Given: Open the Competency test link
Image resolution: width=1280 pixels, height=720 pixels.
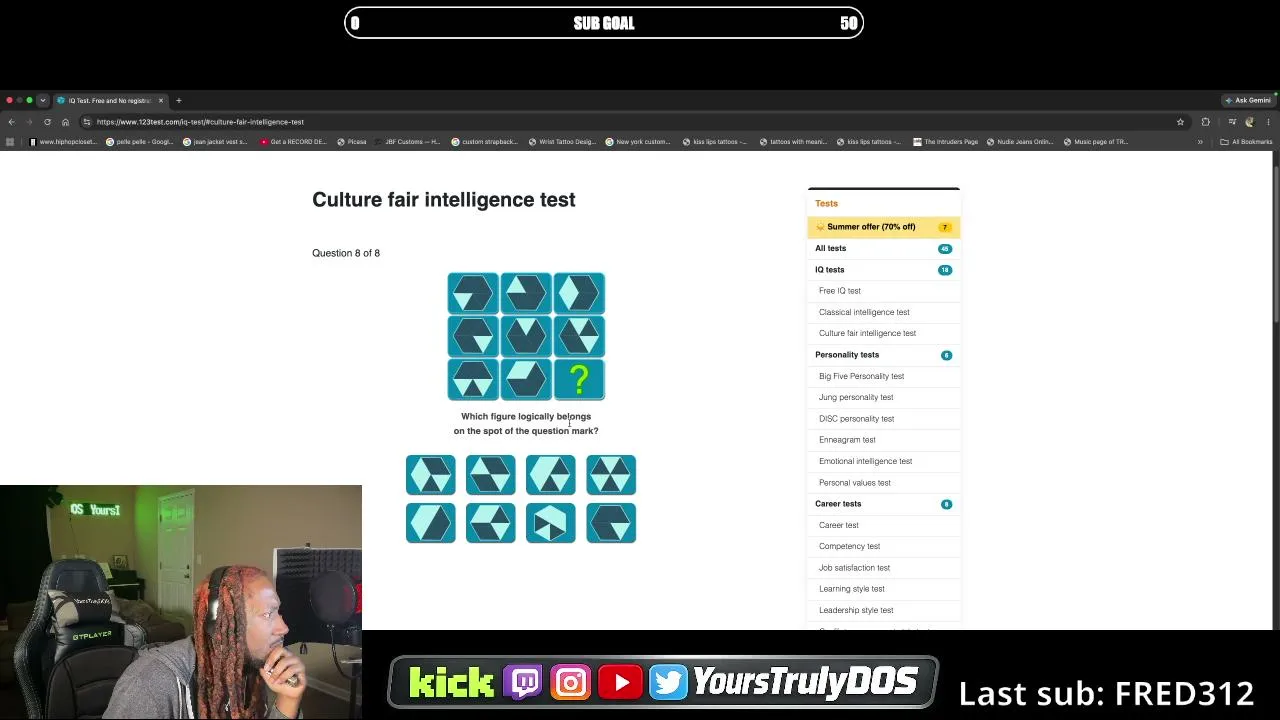Looking at the screenshot, I should pyautogui.click(x=849, y=546).
